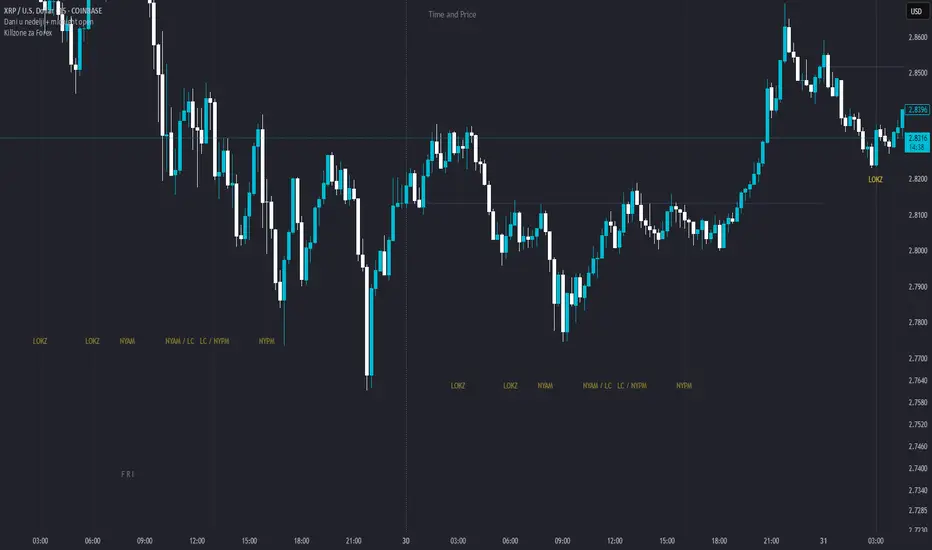Select the 09:00 time axis label
The width and height of the screenshot is (932, 550).
coord(144,540)
